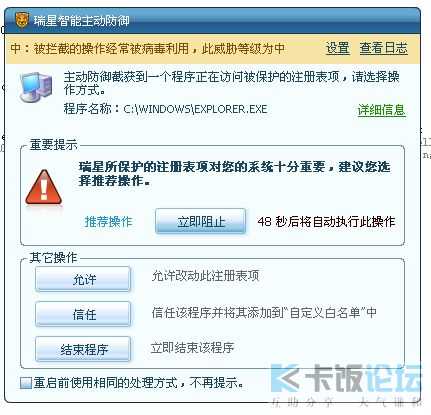
Task: Click the 卡饭论坛 watermark logo
Action: click(346, 378)
